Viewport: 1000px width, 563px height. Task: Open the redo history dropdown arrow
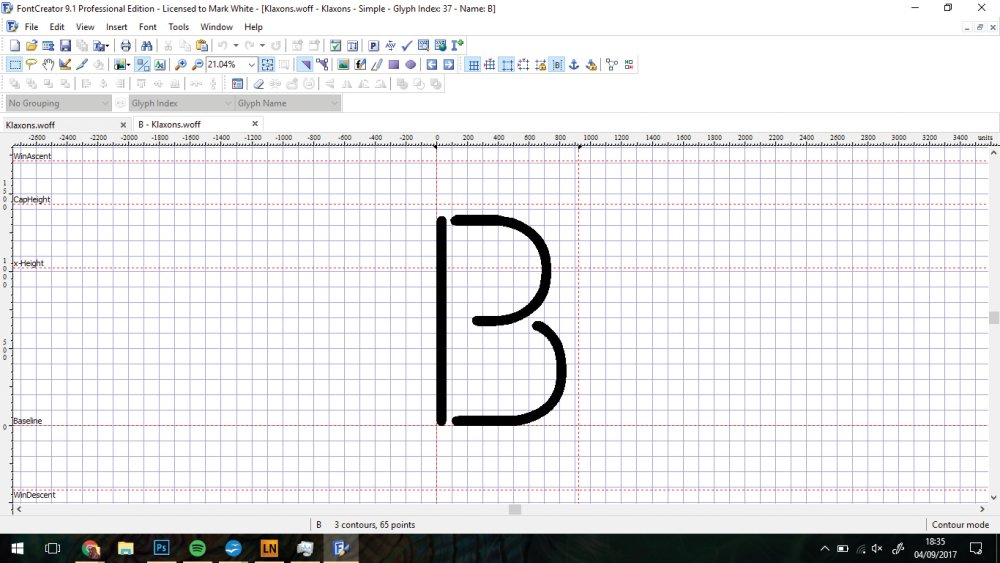(x=262, y=45)
